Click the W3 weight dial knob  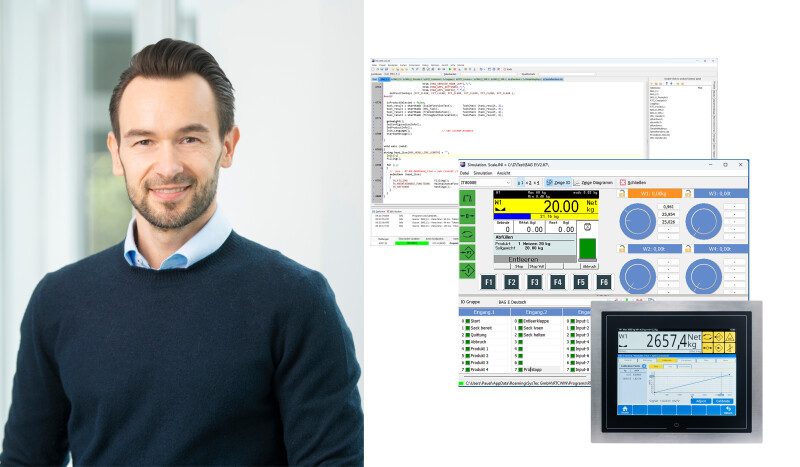(704, 222)
